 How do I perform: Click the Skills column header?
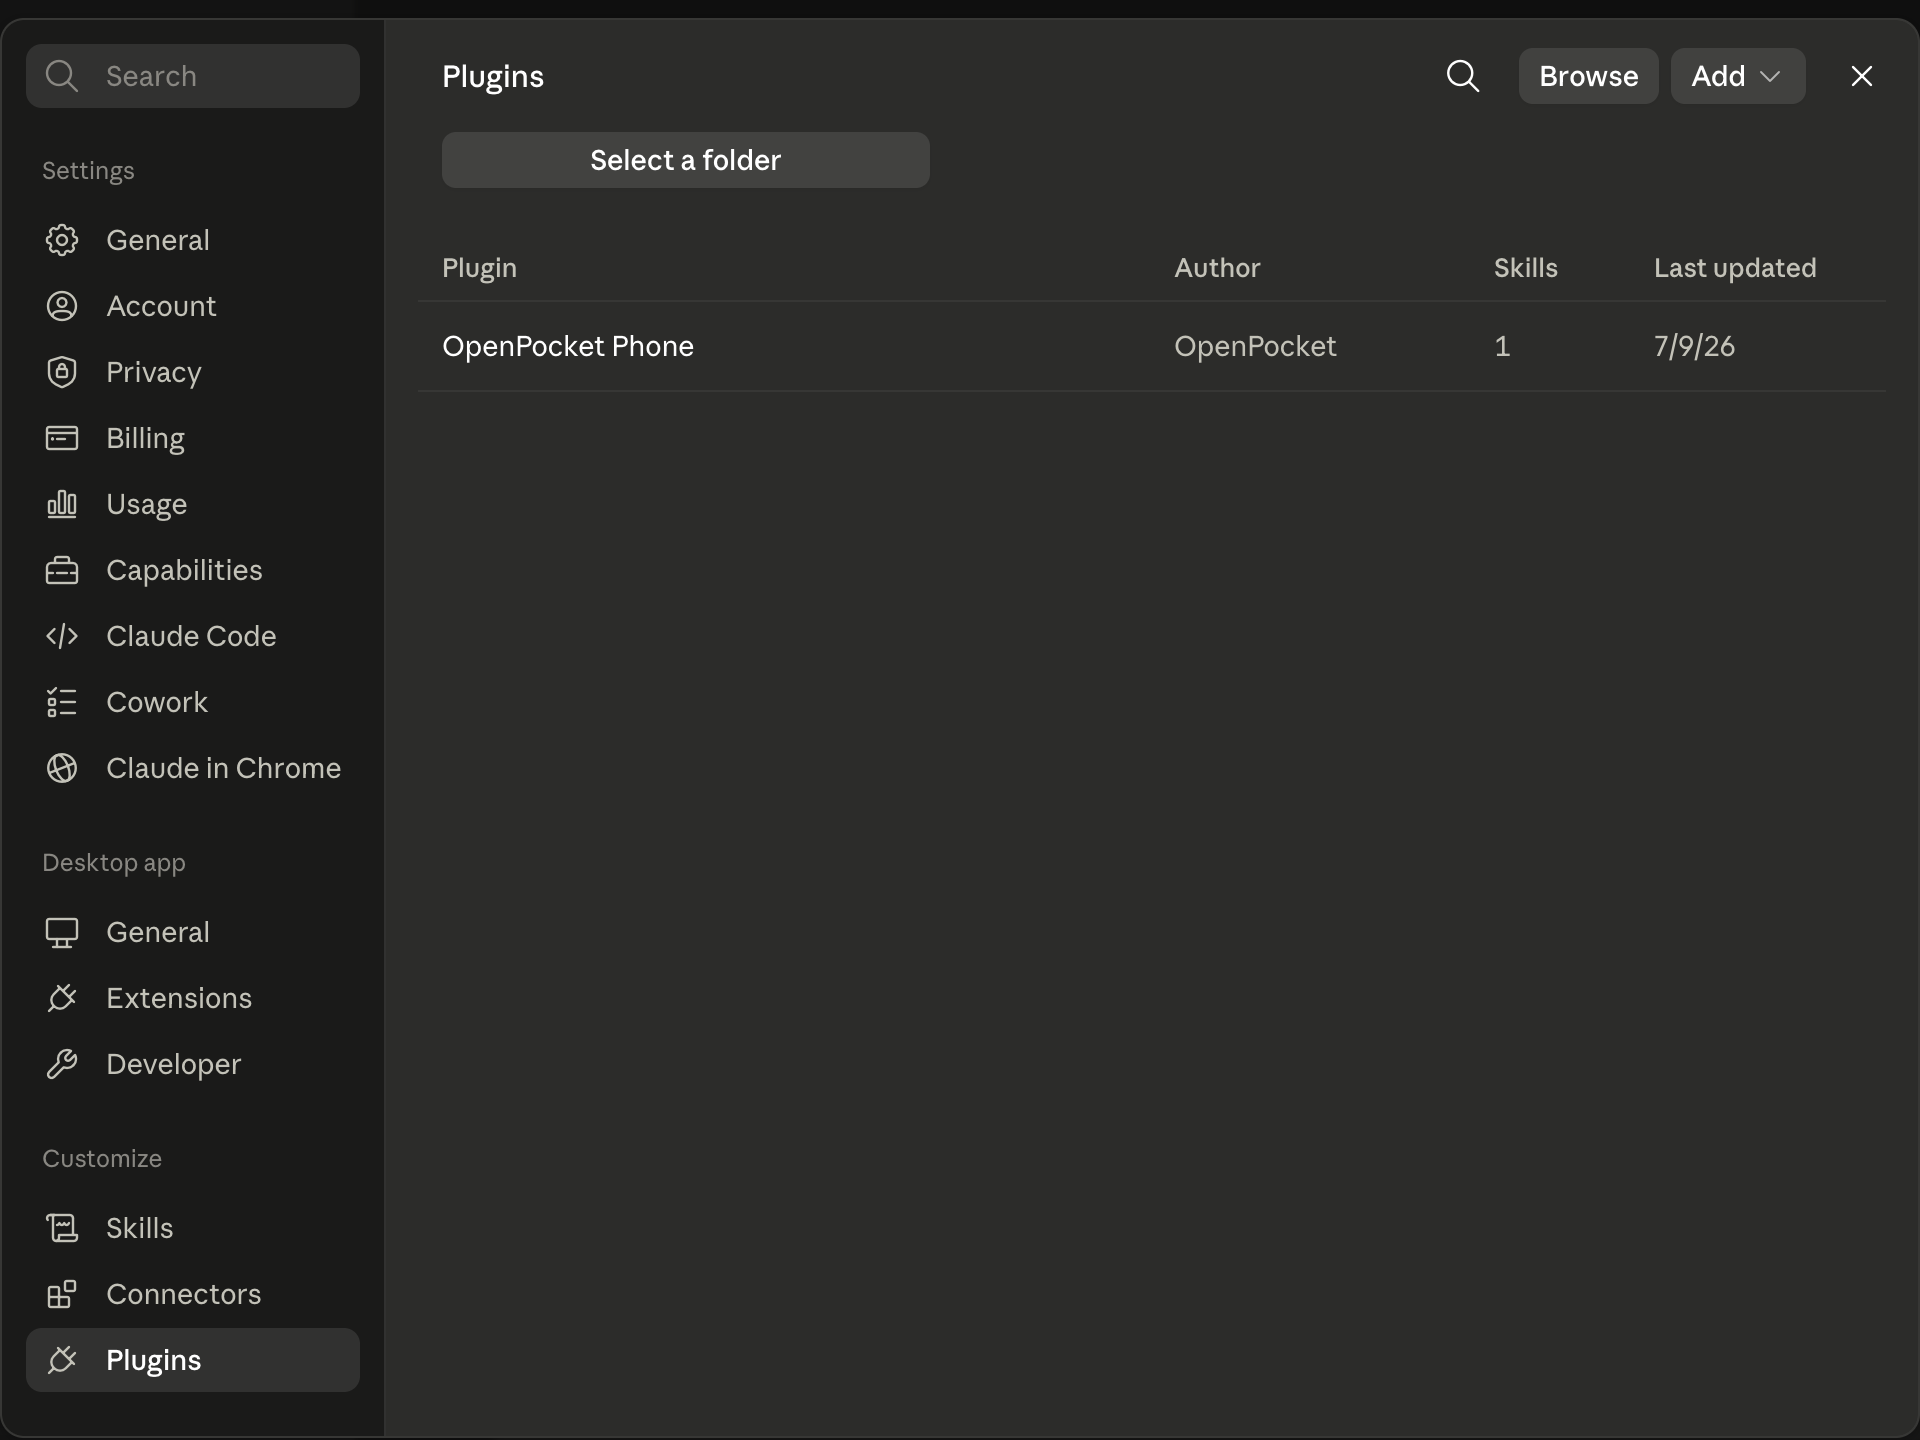(1525, 268)
